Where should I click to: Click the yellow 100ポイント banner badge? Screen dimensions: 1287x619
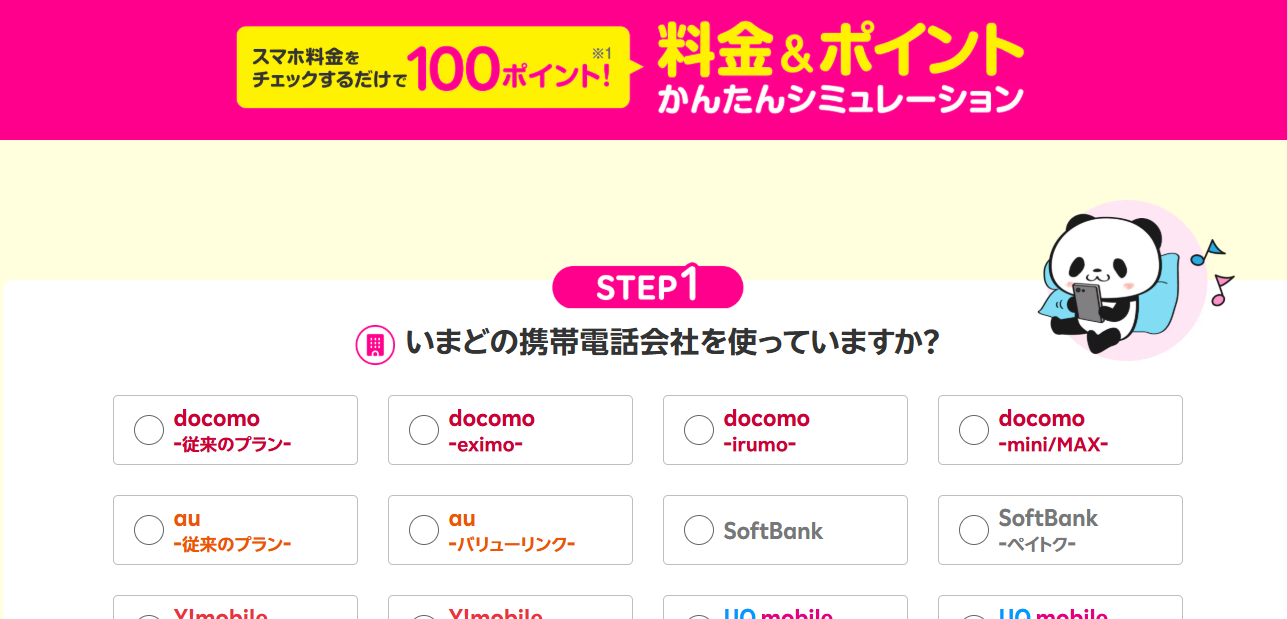point(432,67)
